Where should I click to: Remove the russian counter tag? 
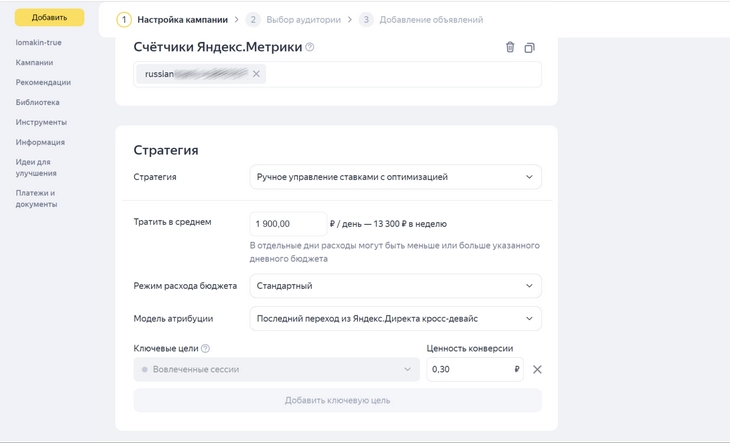[x=256, y=74]
